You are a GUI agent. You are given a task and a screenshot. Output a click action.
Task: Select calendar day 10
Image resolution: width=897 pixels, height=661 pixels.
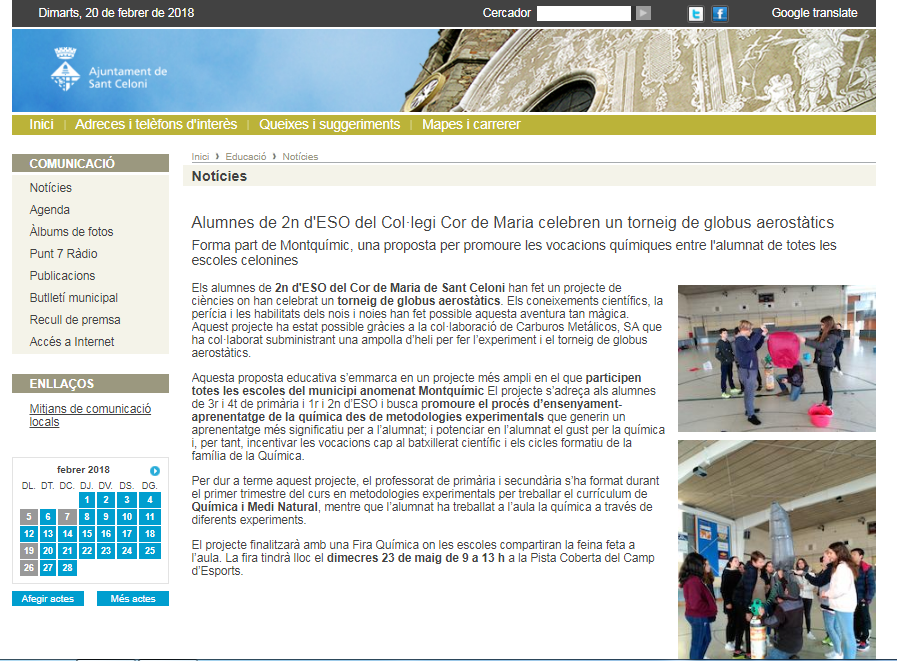[127, 517]
